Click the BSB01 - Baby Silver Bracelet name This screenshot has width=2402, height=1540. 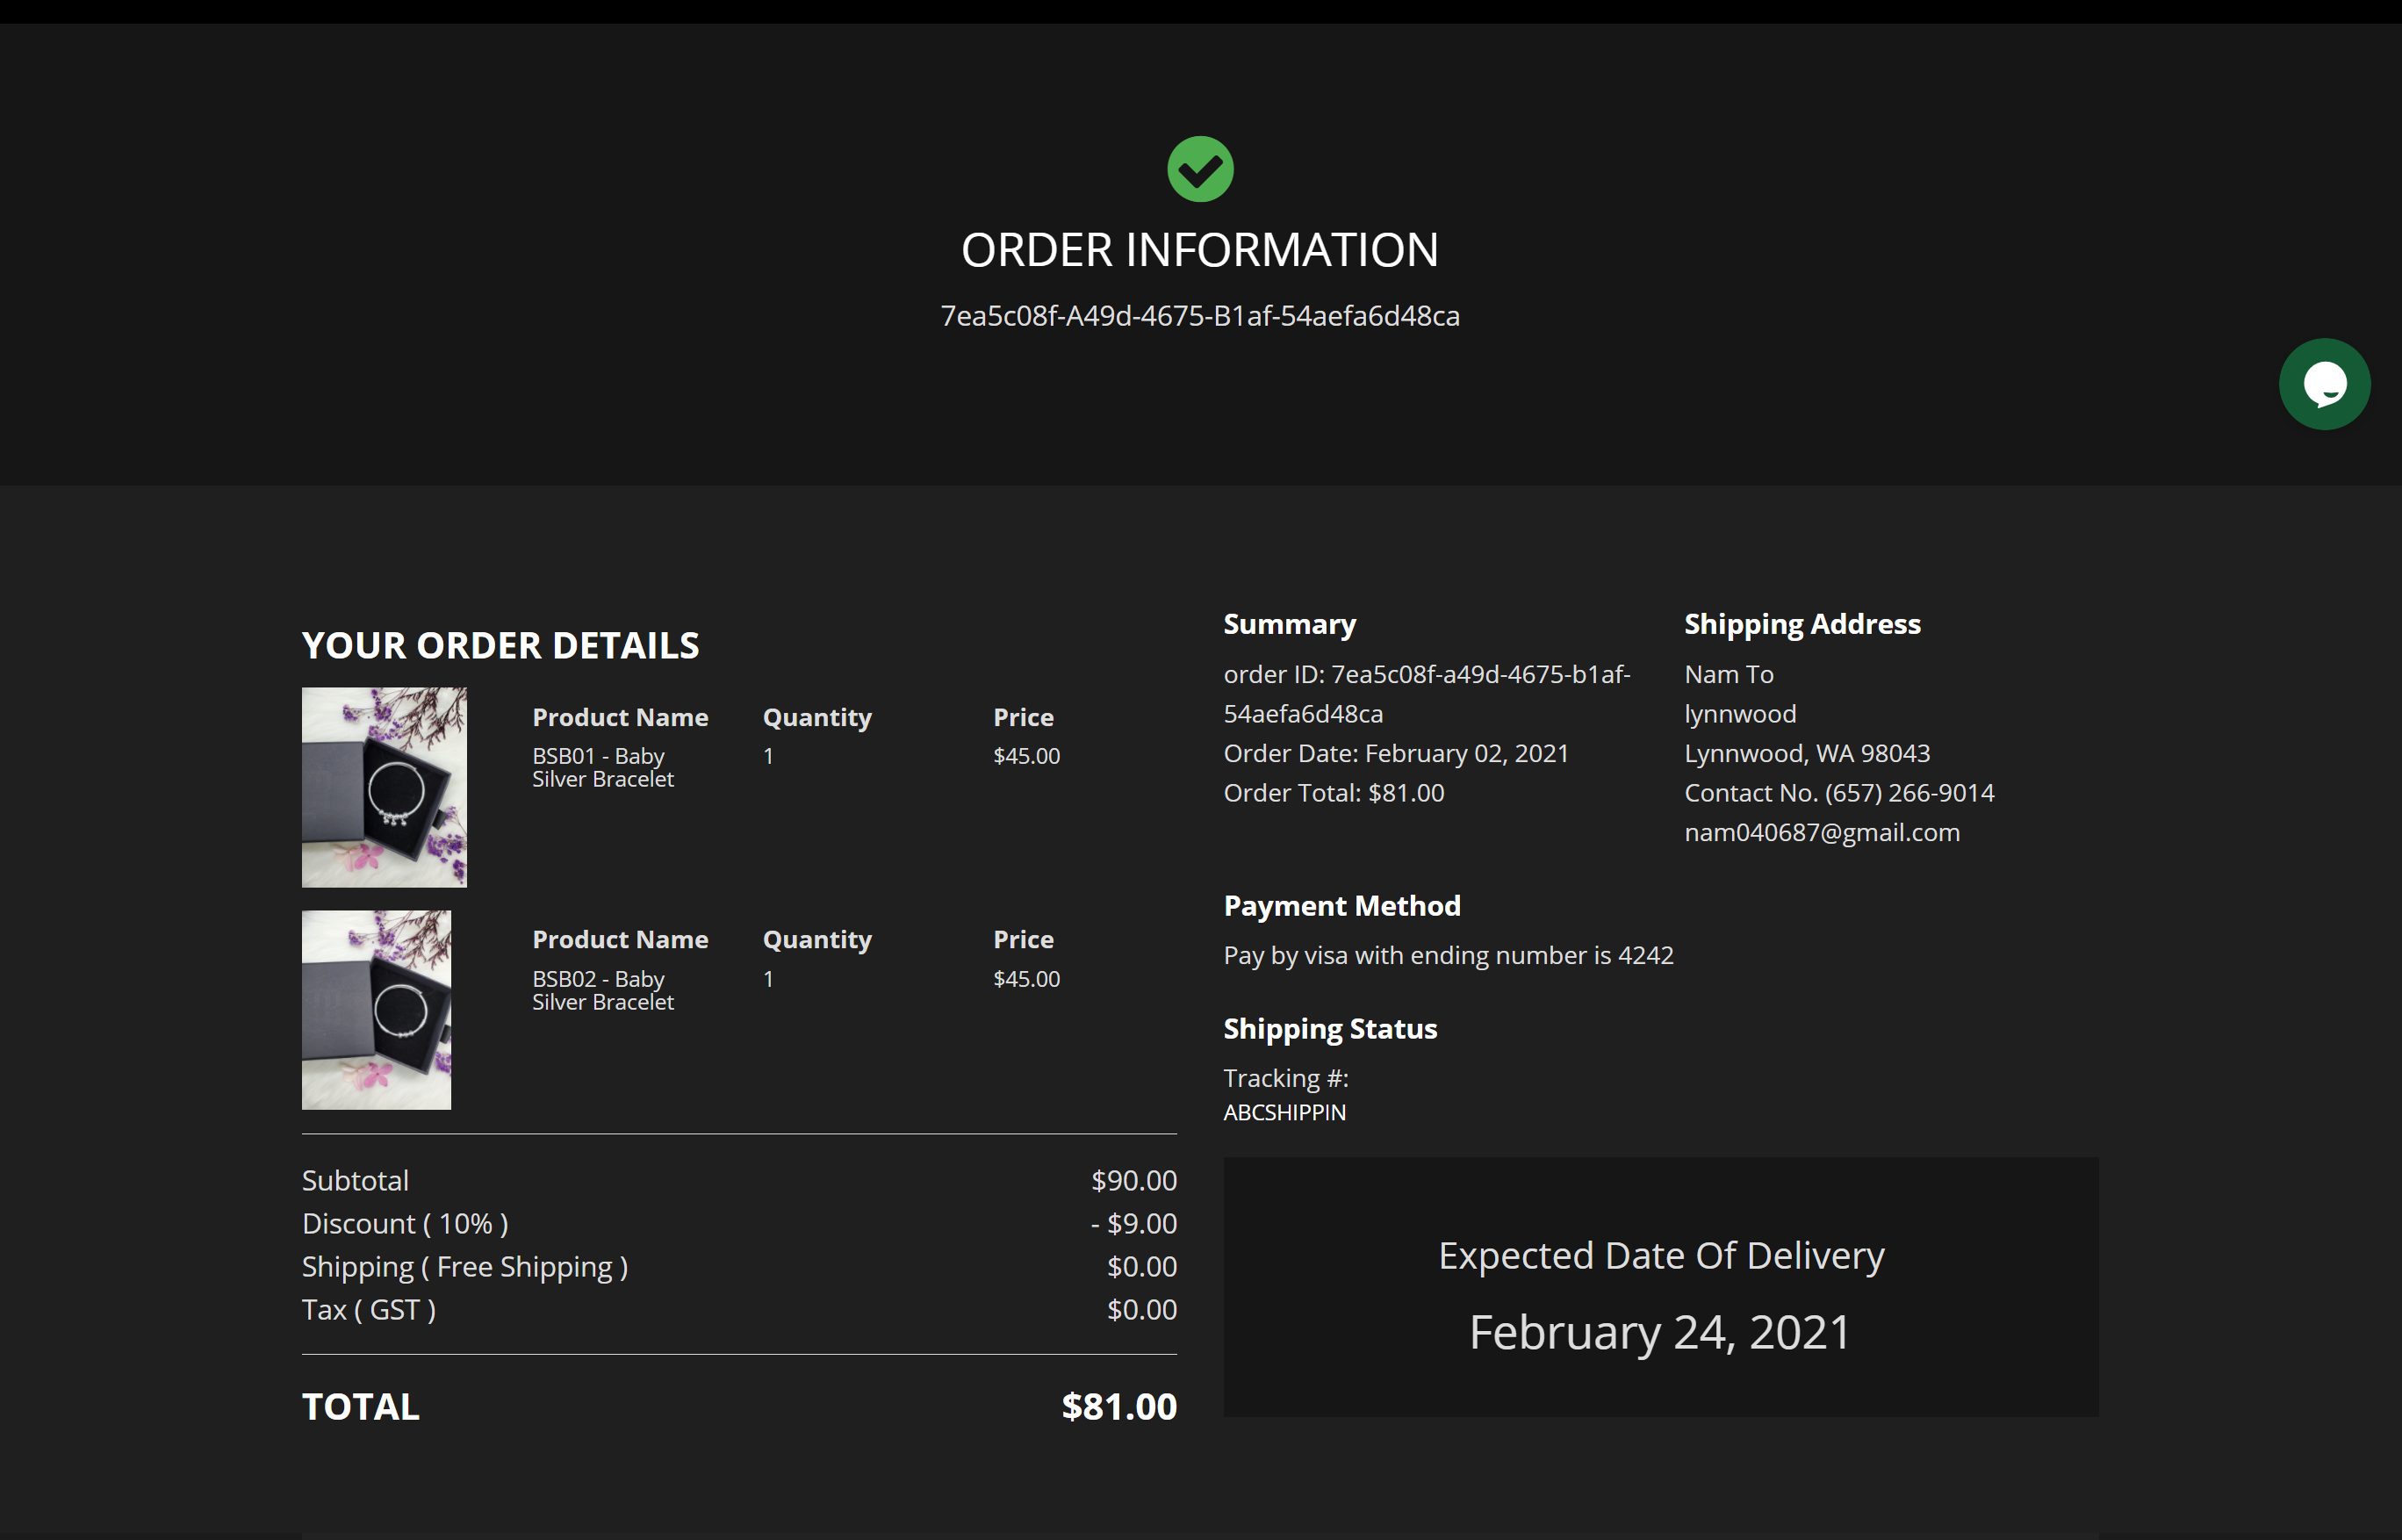[x=602, y=767]
